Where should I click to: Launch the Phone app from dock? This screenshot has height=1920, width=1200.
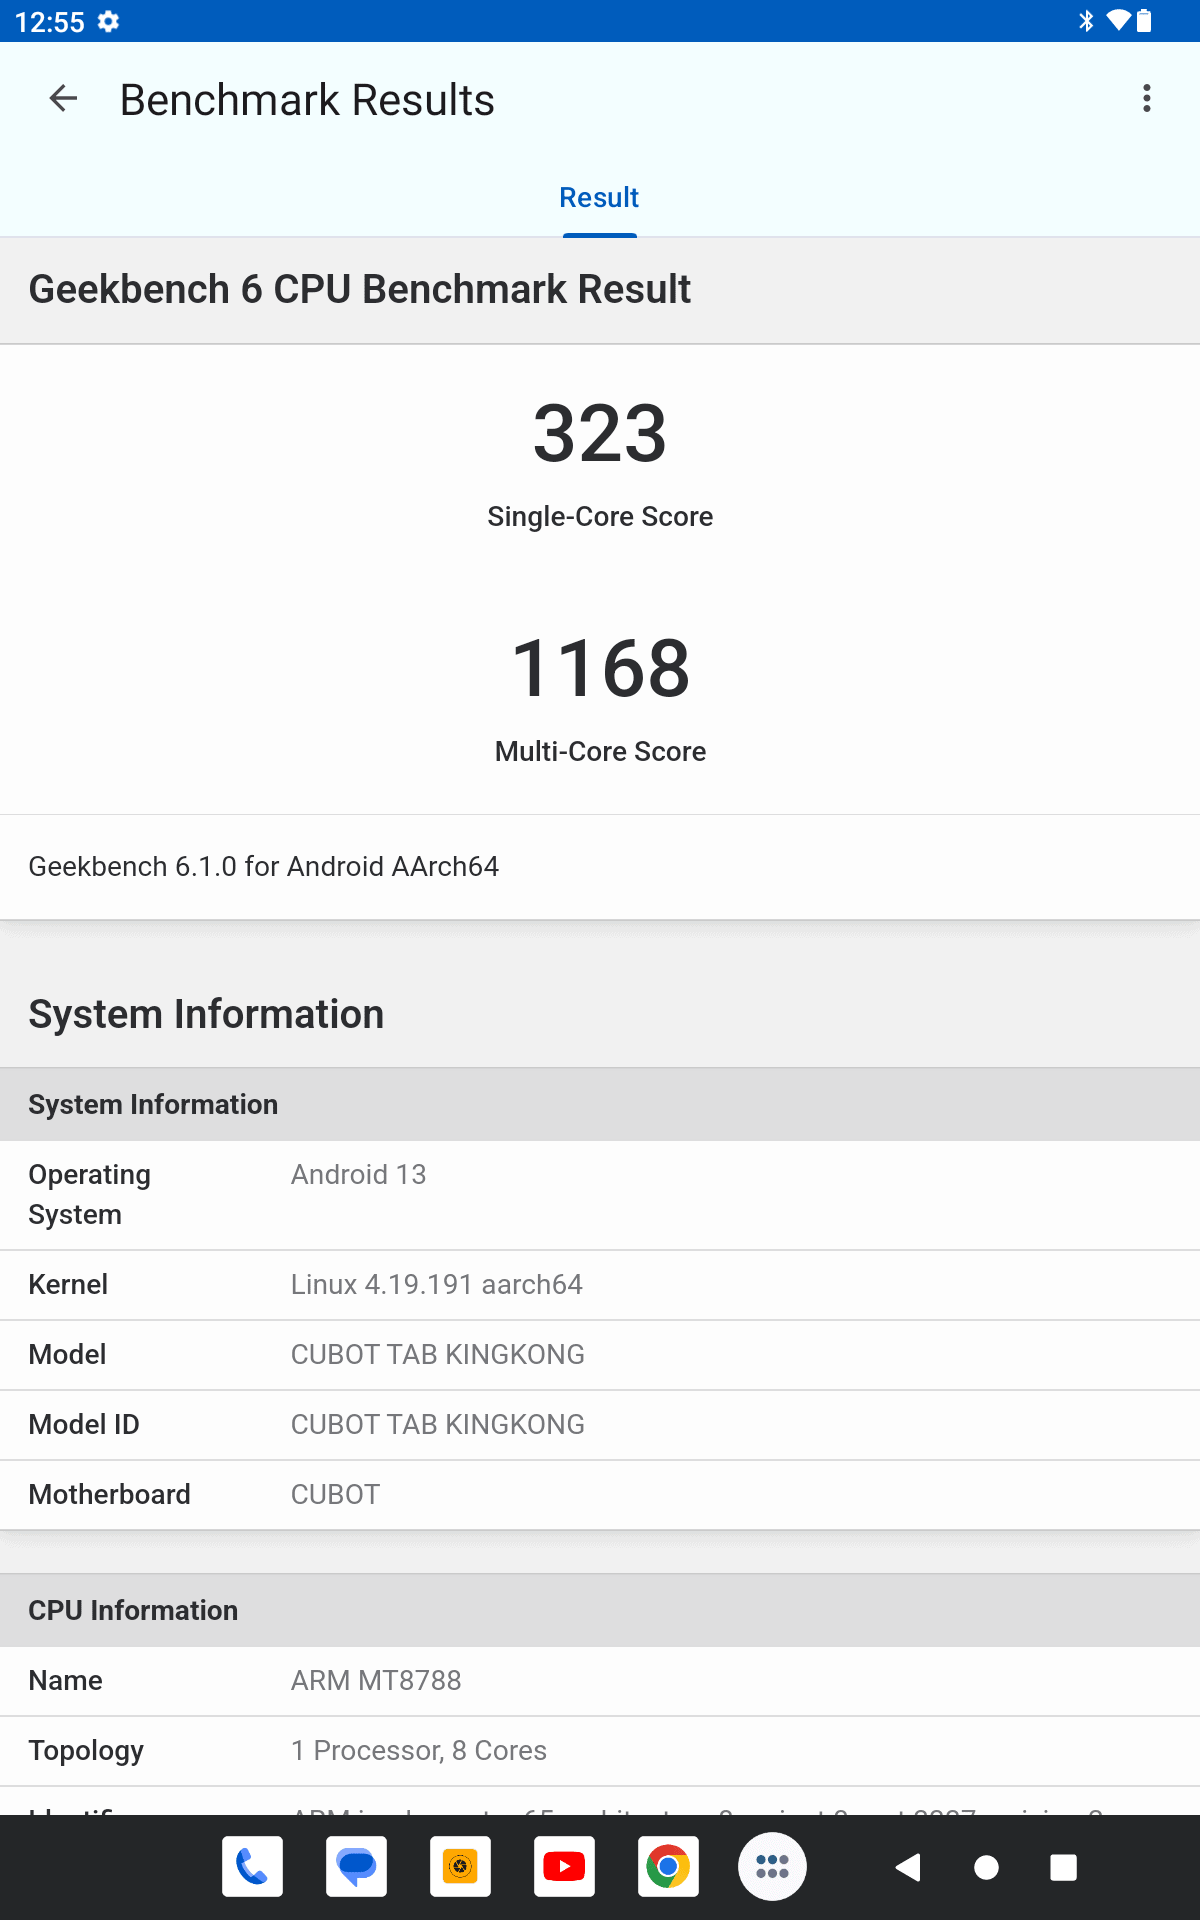[x=252, y=1866]
